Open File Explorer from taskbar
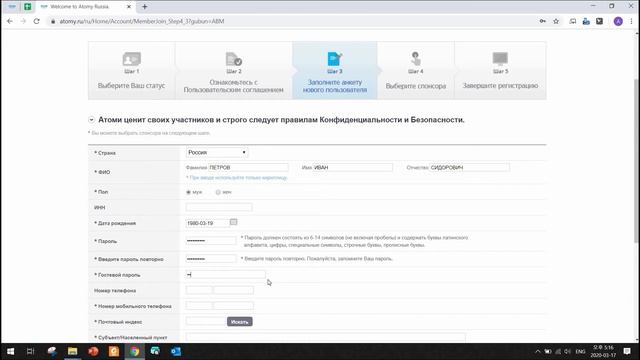Screen dimensions: 640x360 coord(73,351)
